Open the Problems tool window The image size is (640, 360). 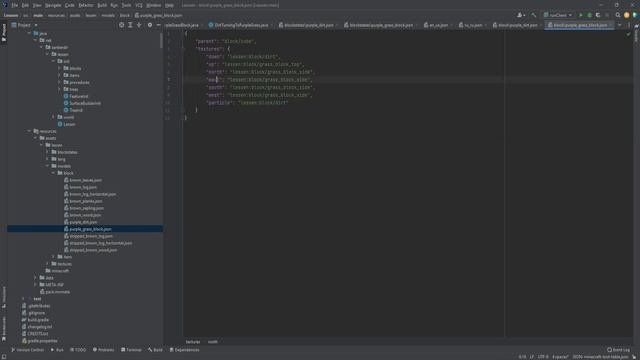tap(103, 350)
